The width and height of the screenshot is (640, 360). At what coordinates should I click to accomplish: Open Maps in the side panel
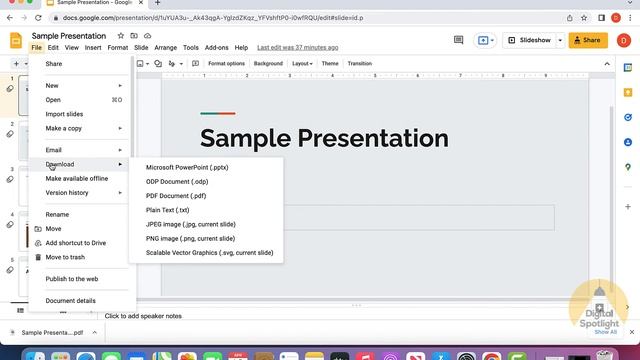click(628, 167)
